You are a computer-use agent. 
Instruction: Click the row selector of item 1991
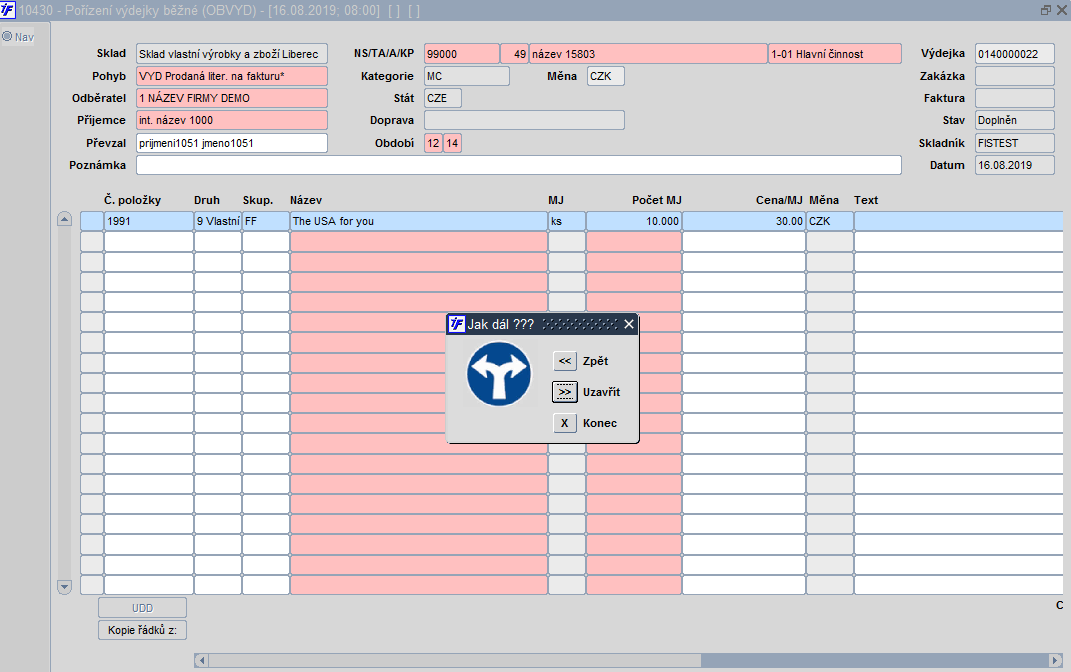tap(92, 221)
